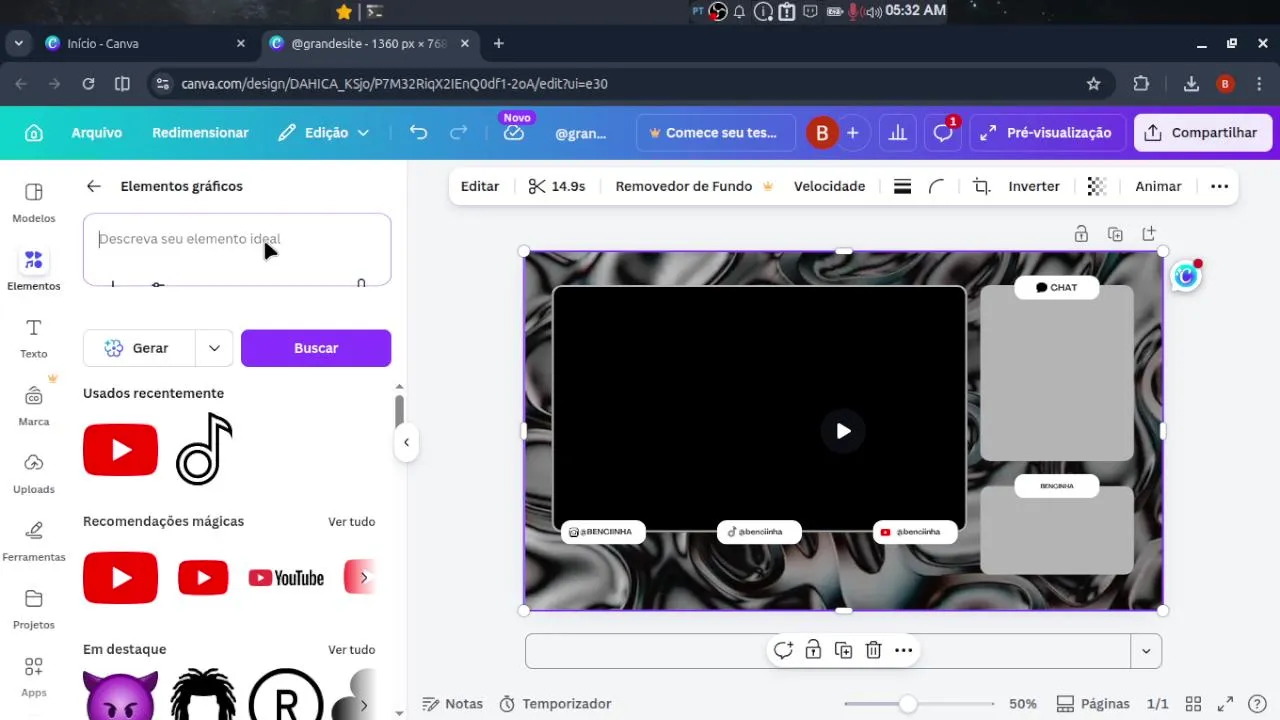The width and height of the screenshot is (1280, 720).
Task: Open floating bar more options
Action: [x=903, y=650]
